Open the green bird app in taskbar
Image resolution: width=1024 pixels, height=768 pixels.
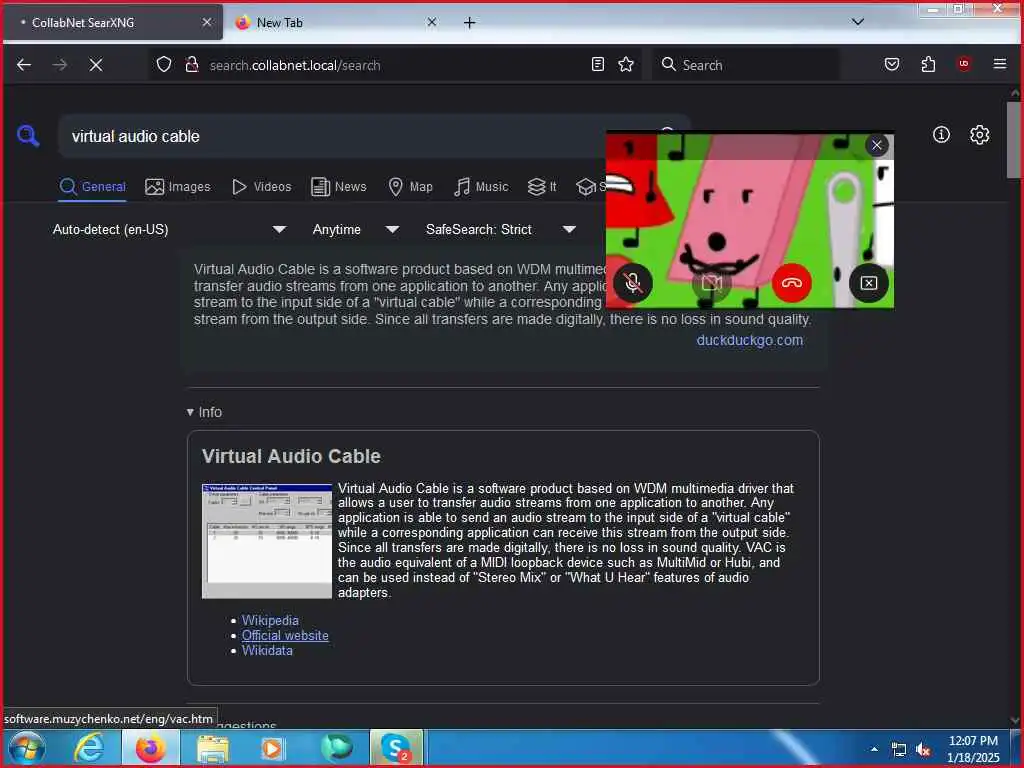(336, 748)
